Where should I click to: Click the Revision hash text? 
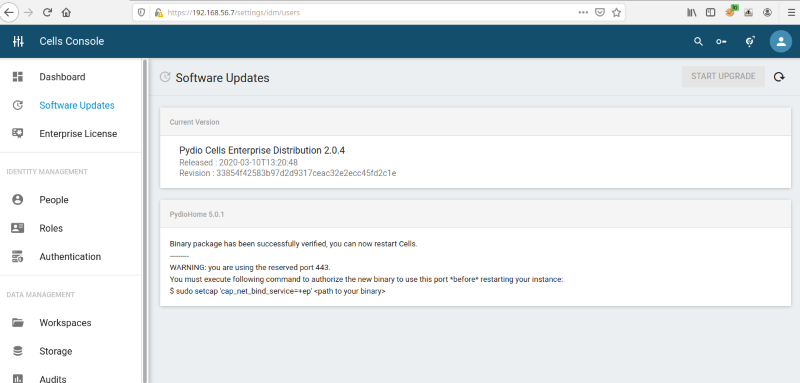tap(288, 173)
